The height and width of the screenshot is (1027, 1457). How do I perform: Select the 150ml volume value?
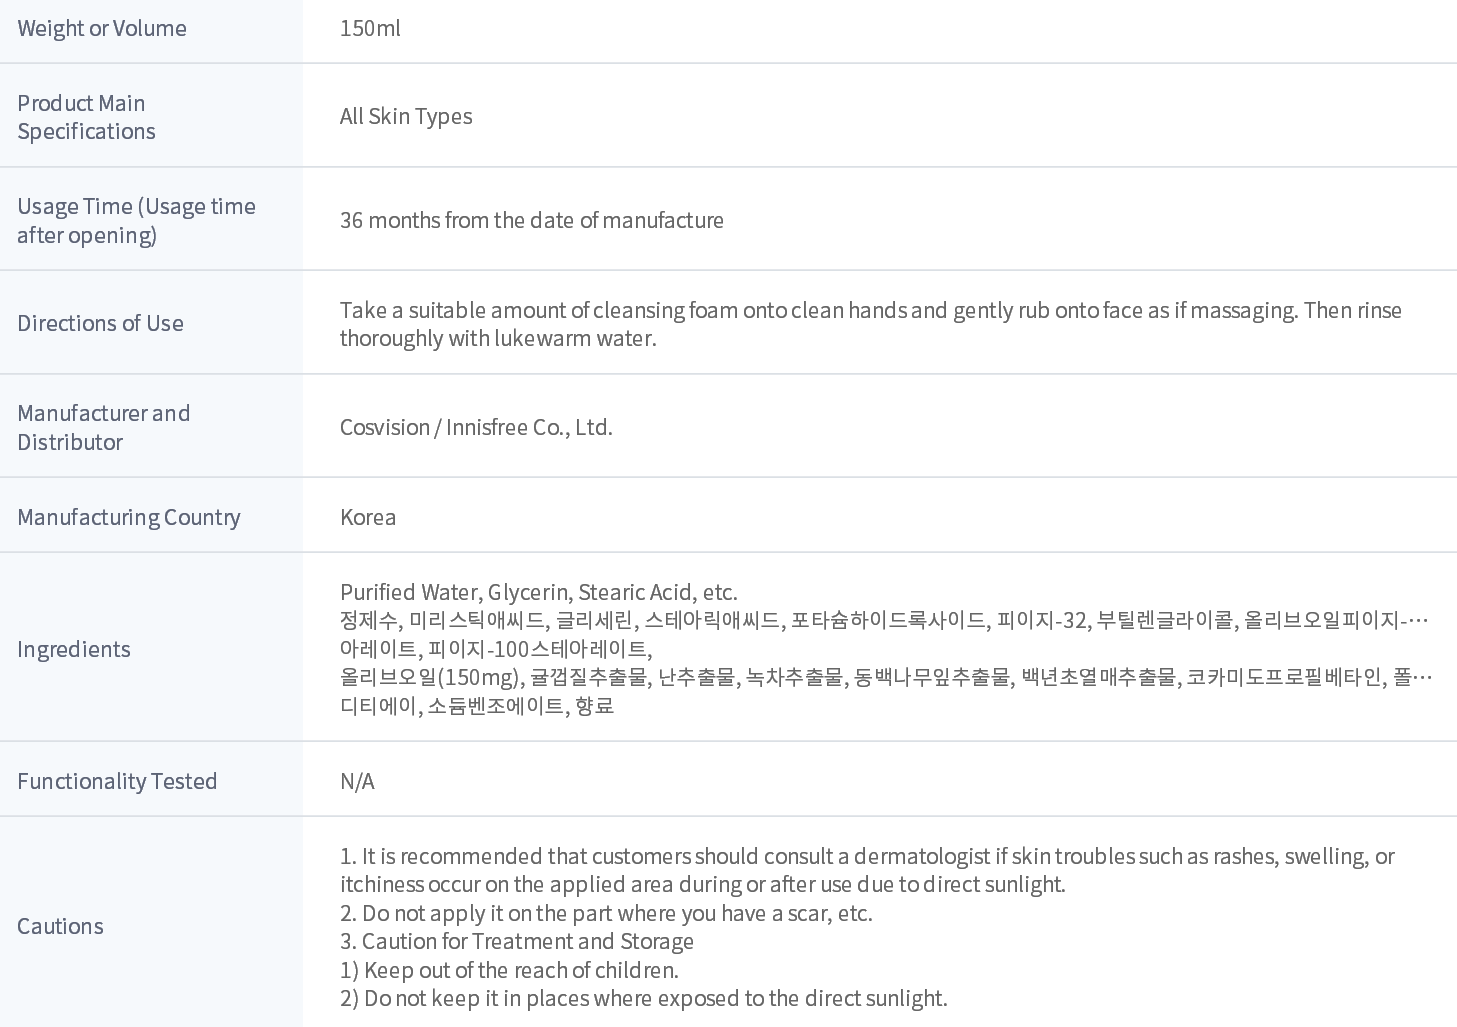[370, 28]
